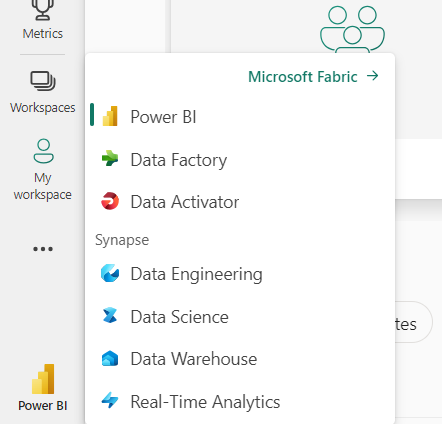Click the Power BI icon in the menu

[x=110, y=116]
